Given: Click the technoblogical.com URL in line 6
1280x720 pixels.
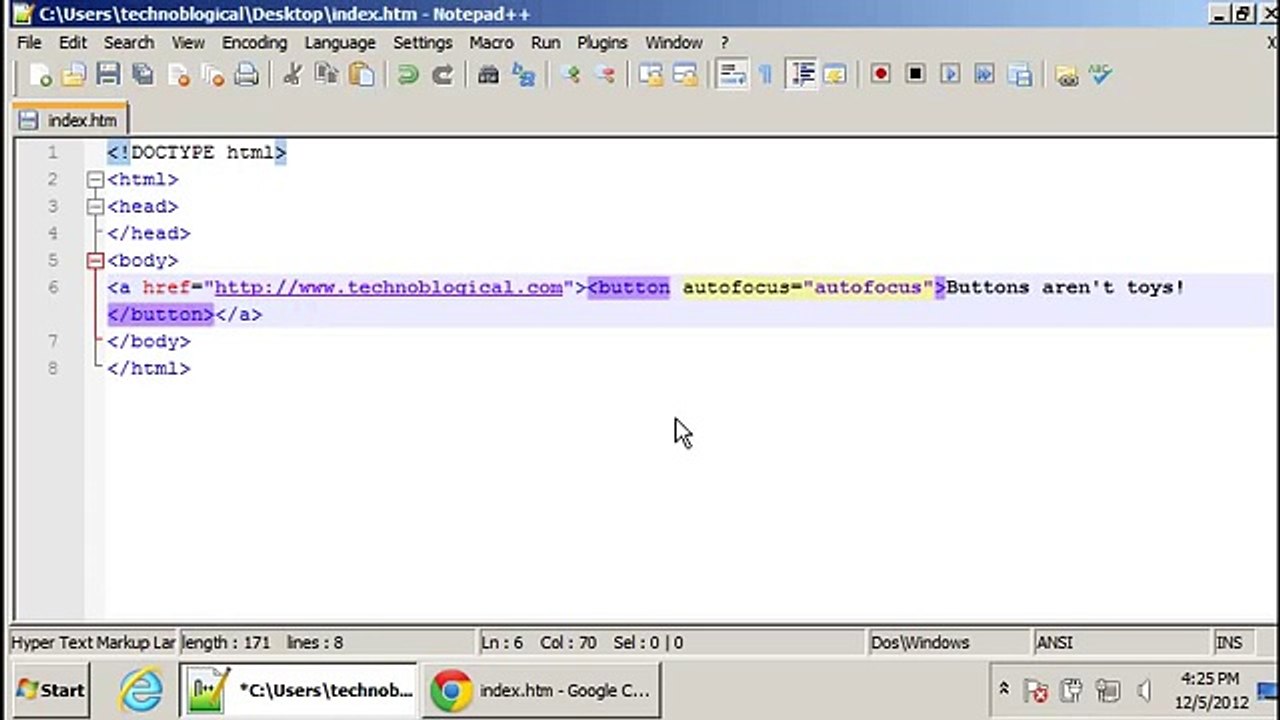Looking at the screenshot, I should coord(388,288).
